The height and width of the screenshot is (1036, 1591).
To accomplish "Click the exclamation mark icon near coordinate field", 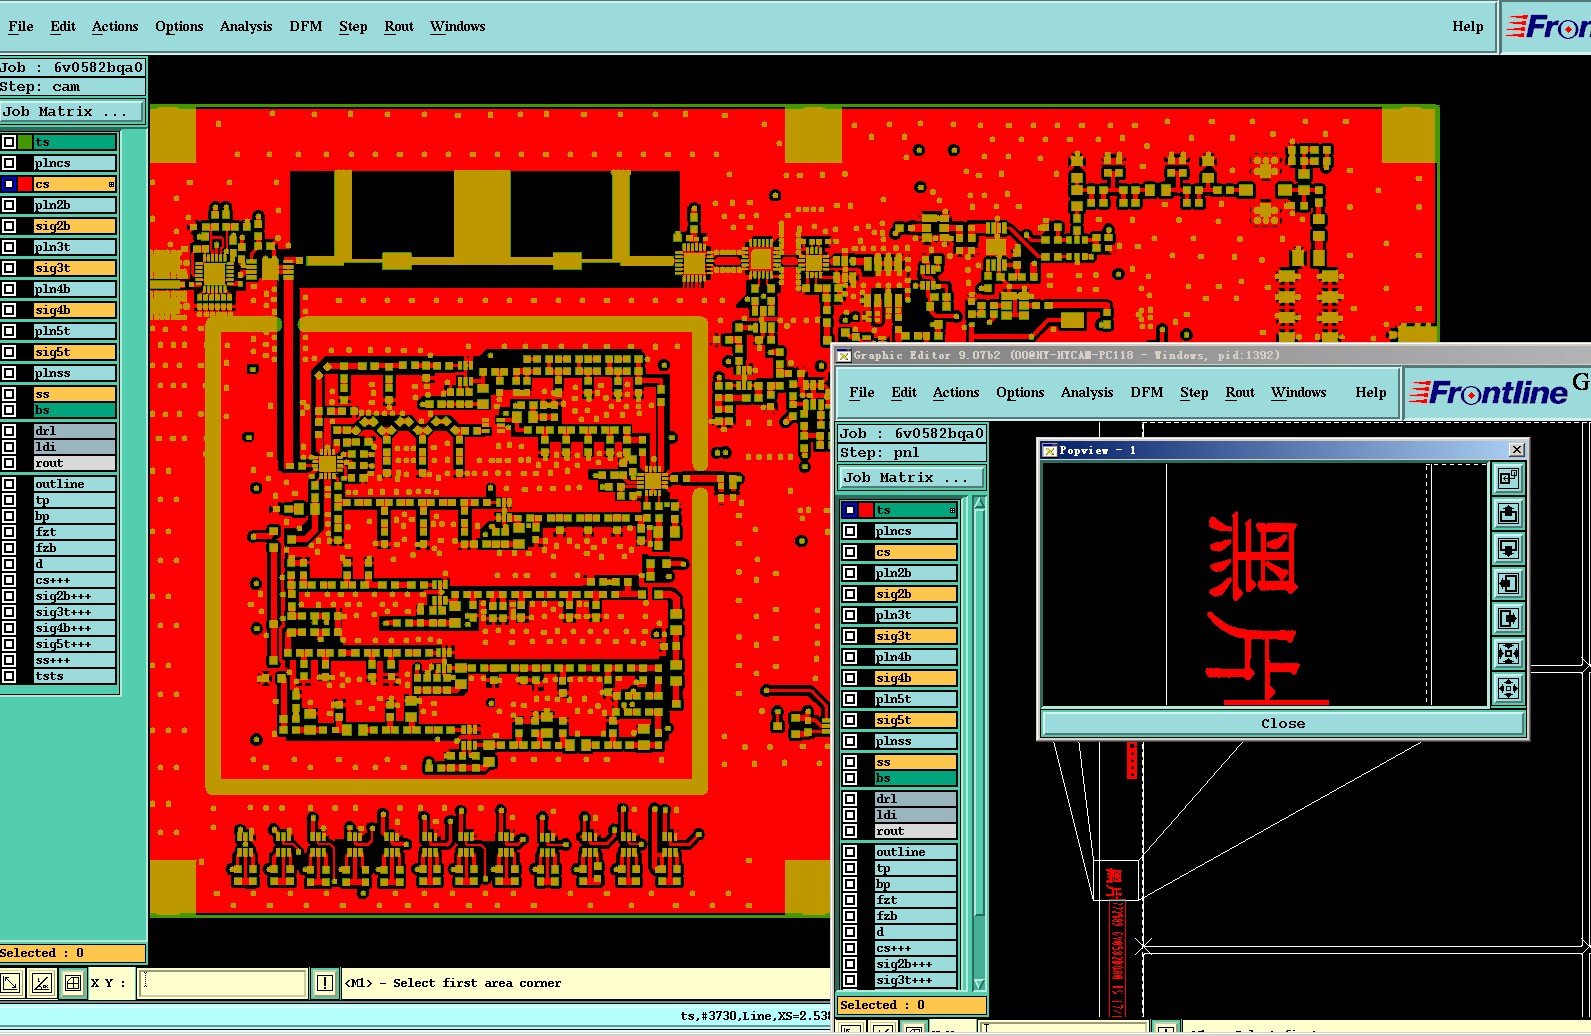I will 325,983.
